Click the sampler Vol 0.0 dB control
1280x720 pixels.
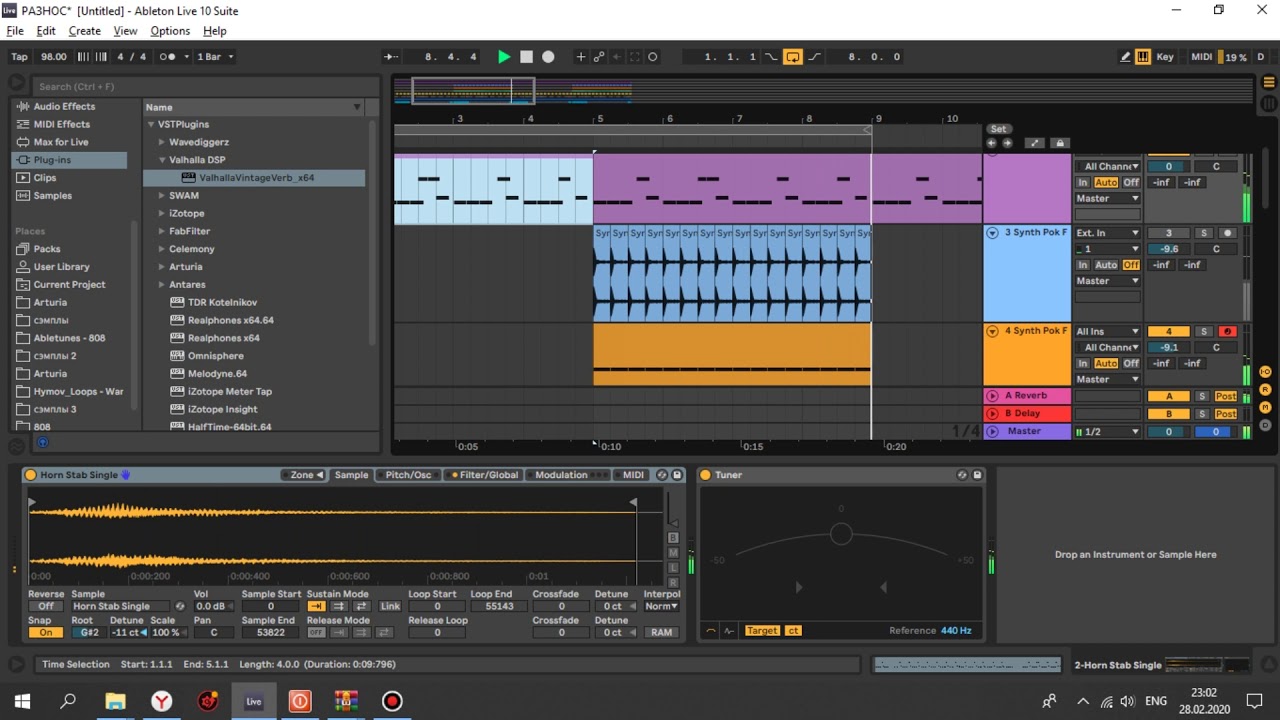pyautogui.click(x=210, y=606)
